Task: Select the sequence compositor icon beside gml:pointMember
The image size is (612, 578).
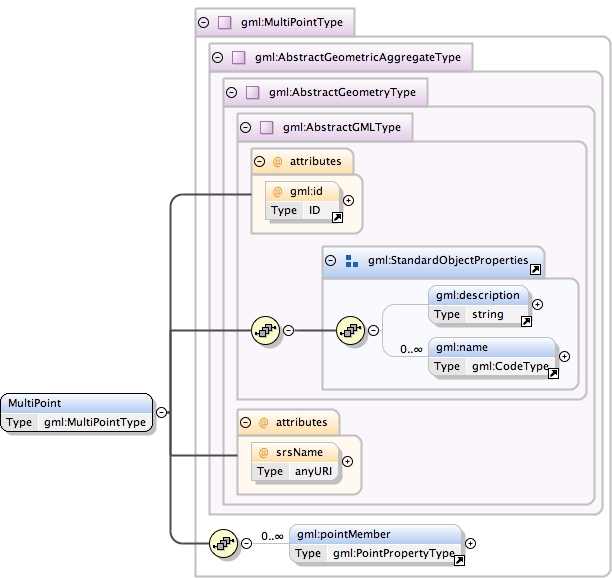Action: coord(223,543)
